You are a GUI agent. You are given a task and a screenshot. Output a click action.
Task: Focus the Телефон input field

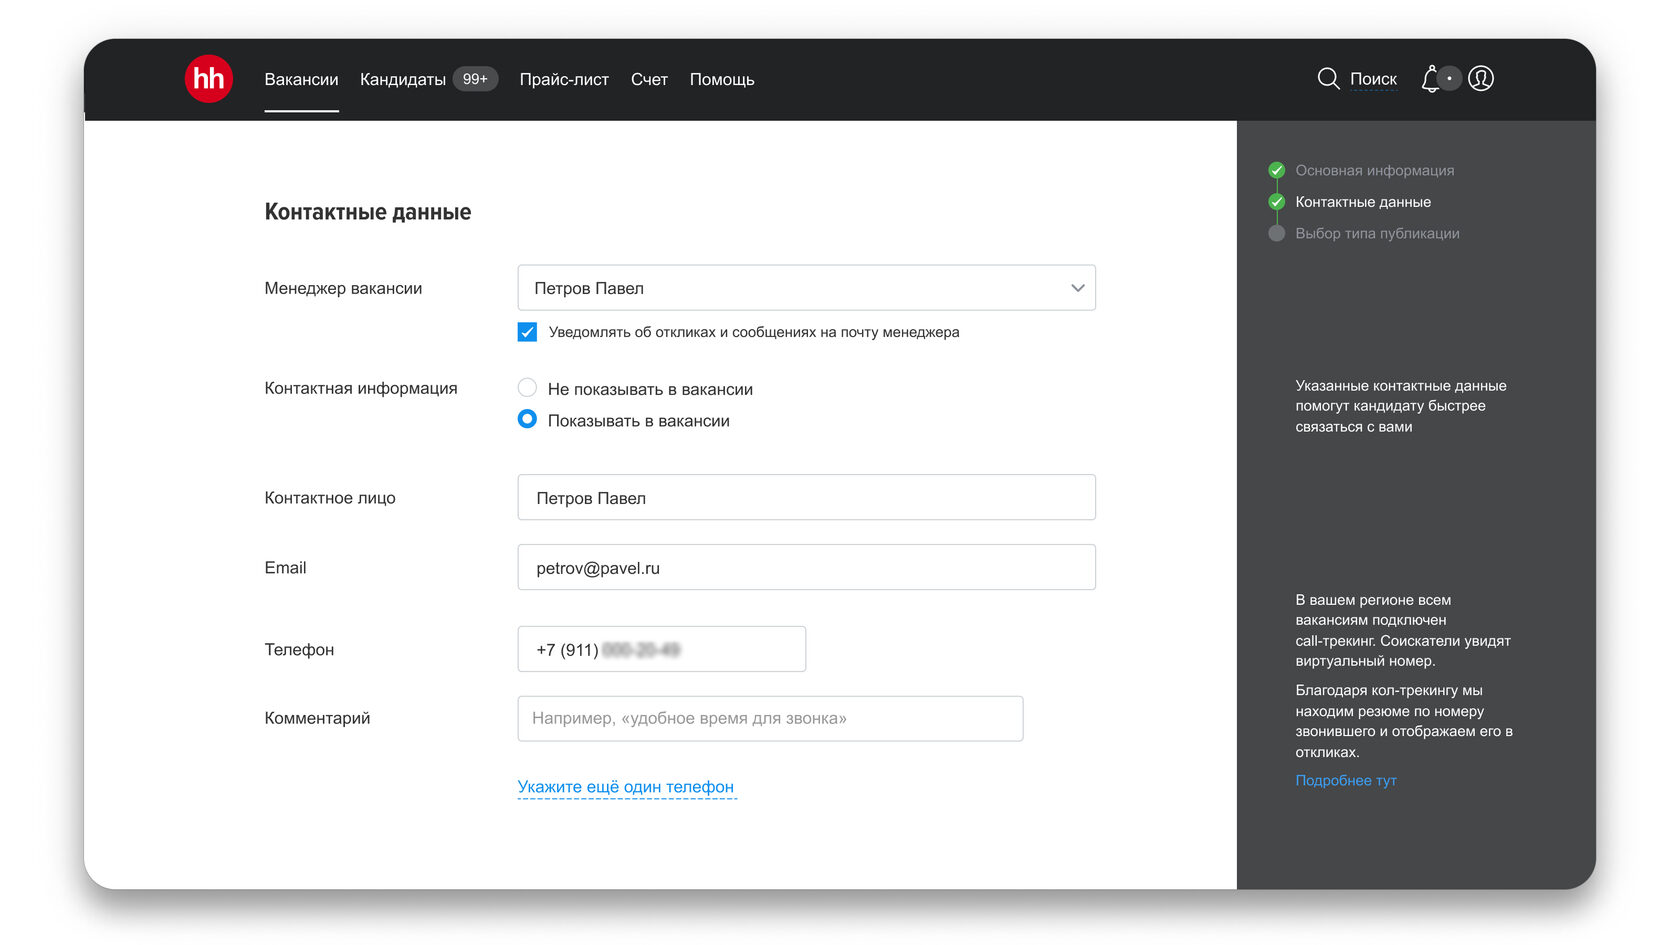coord(662,649)
